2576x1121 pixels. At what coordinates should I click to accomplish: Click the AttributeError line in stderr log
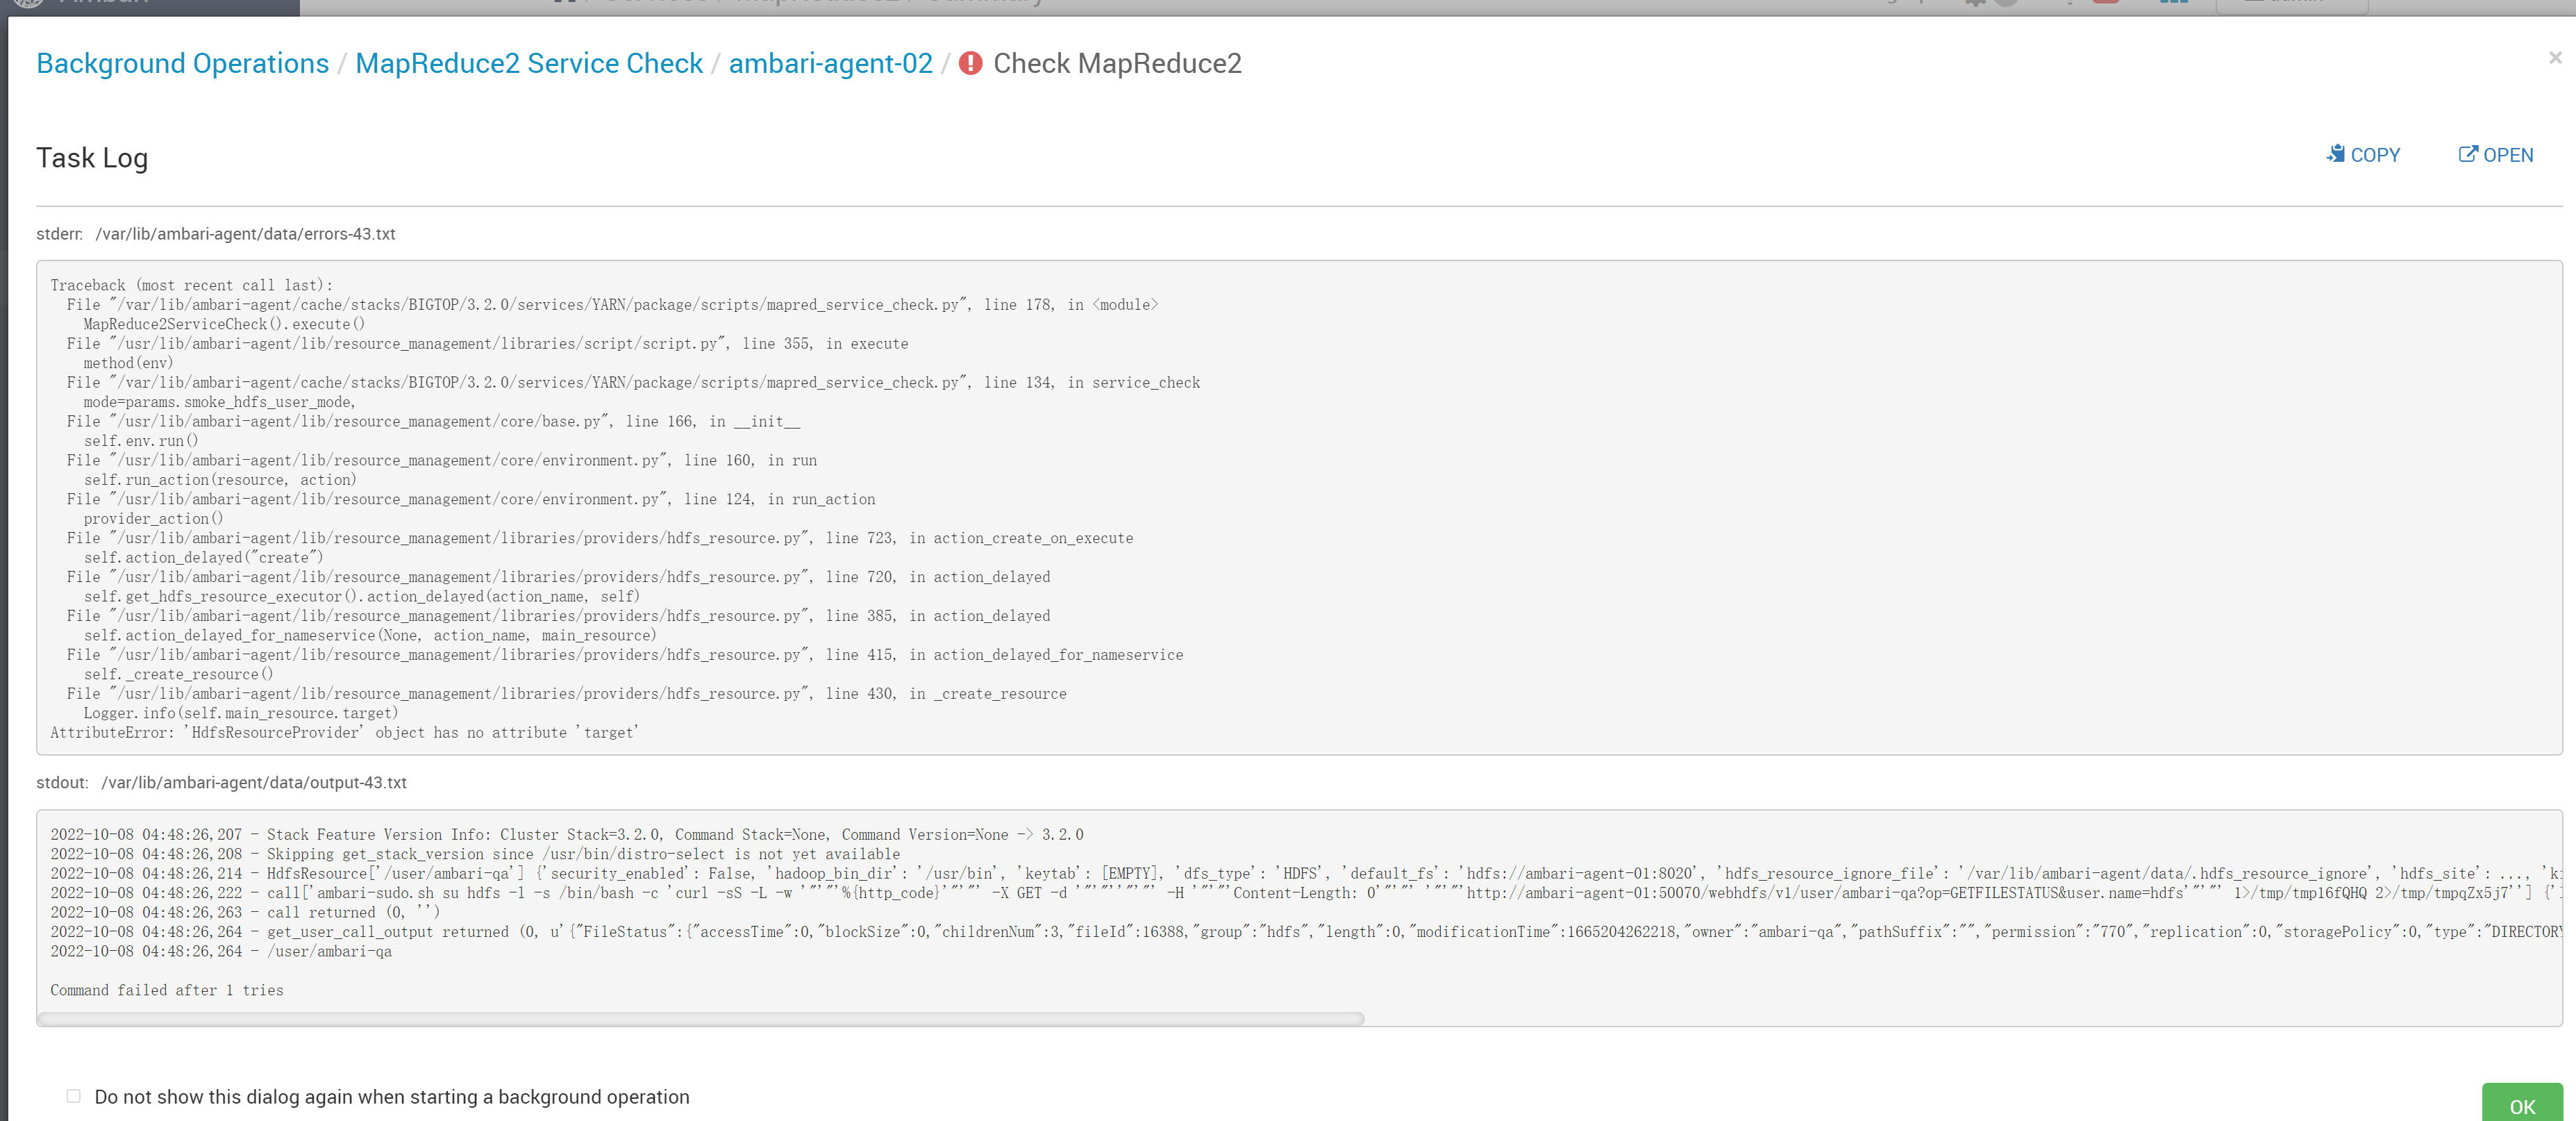(x=344, y=733)
